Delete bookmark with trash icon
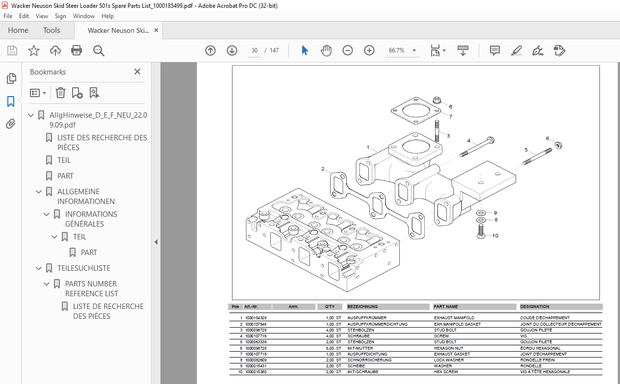This screenshot has width=620, height=384. click(x=60, y=93)
